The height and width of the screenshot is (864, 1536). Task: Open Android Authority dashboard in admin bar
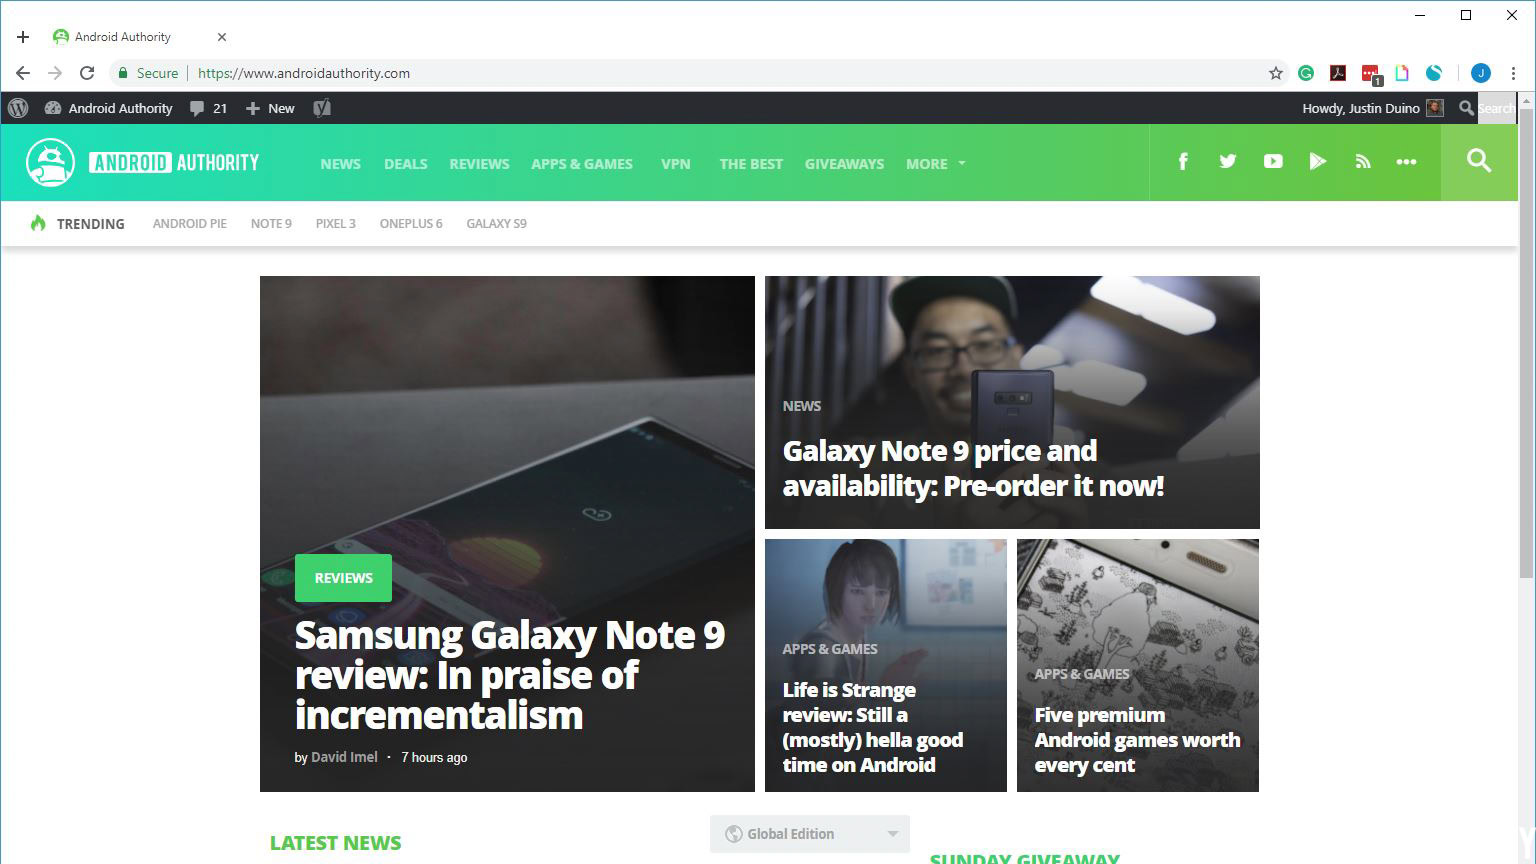(x=108, y=108)
